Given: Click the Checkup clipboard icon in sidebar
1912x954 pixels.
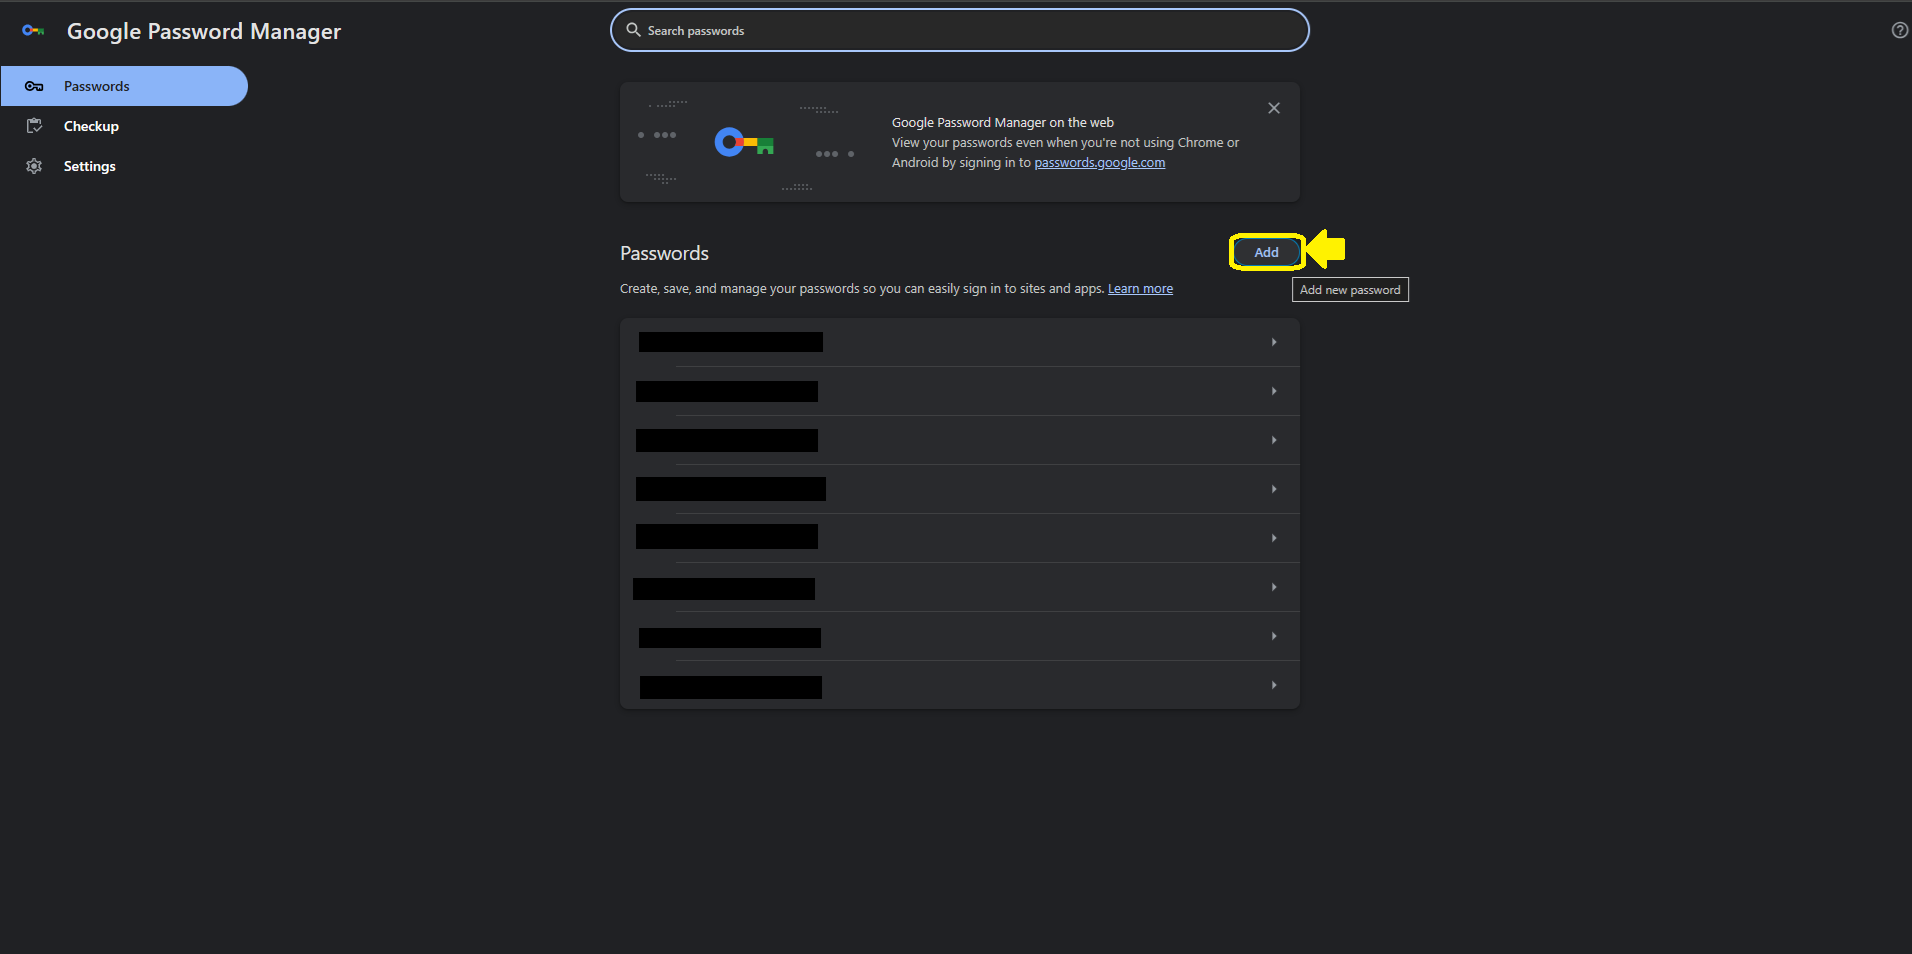Looking at the screenshot, I should [34, 126].
